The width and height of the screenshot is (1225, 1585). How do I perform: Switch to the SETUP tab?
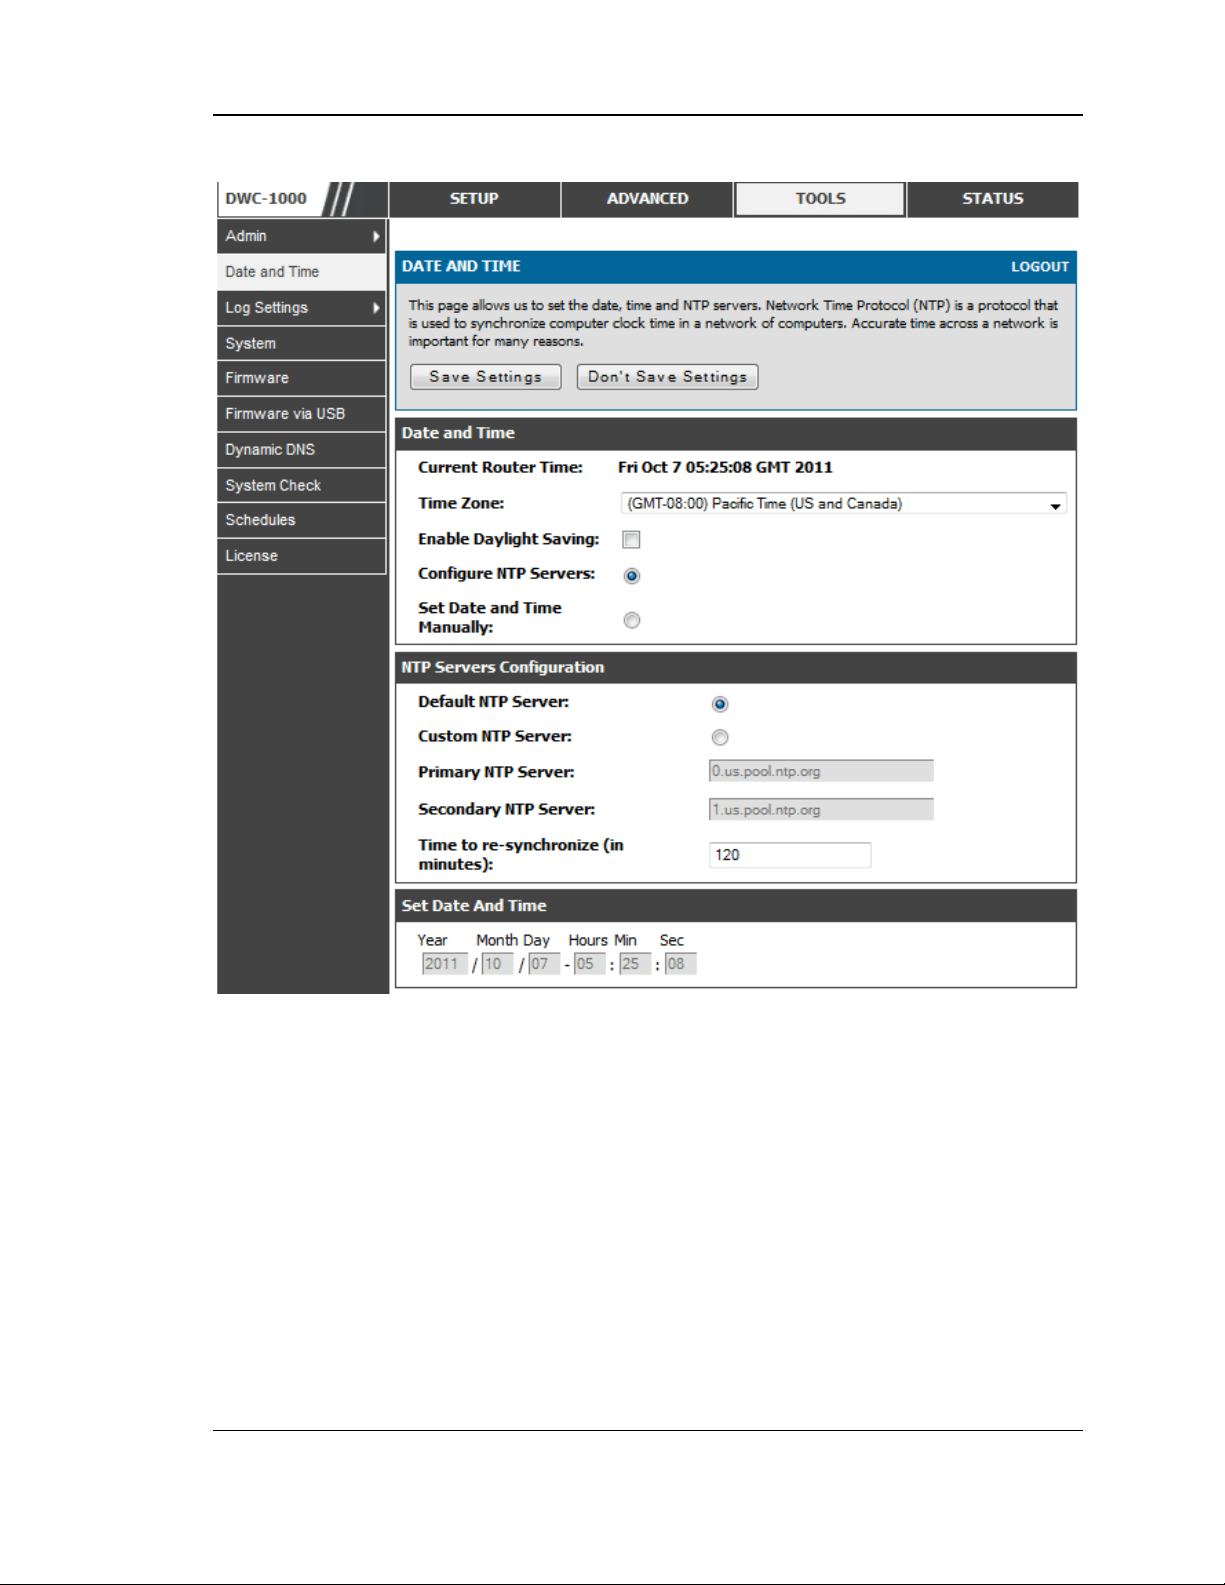(x=474, y=199)
